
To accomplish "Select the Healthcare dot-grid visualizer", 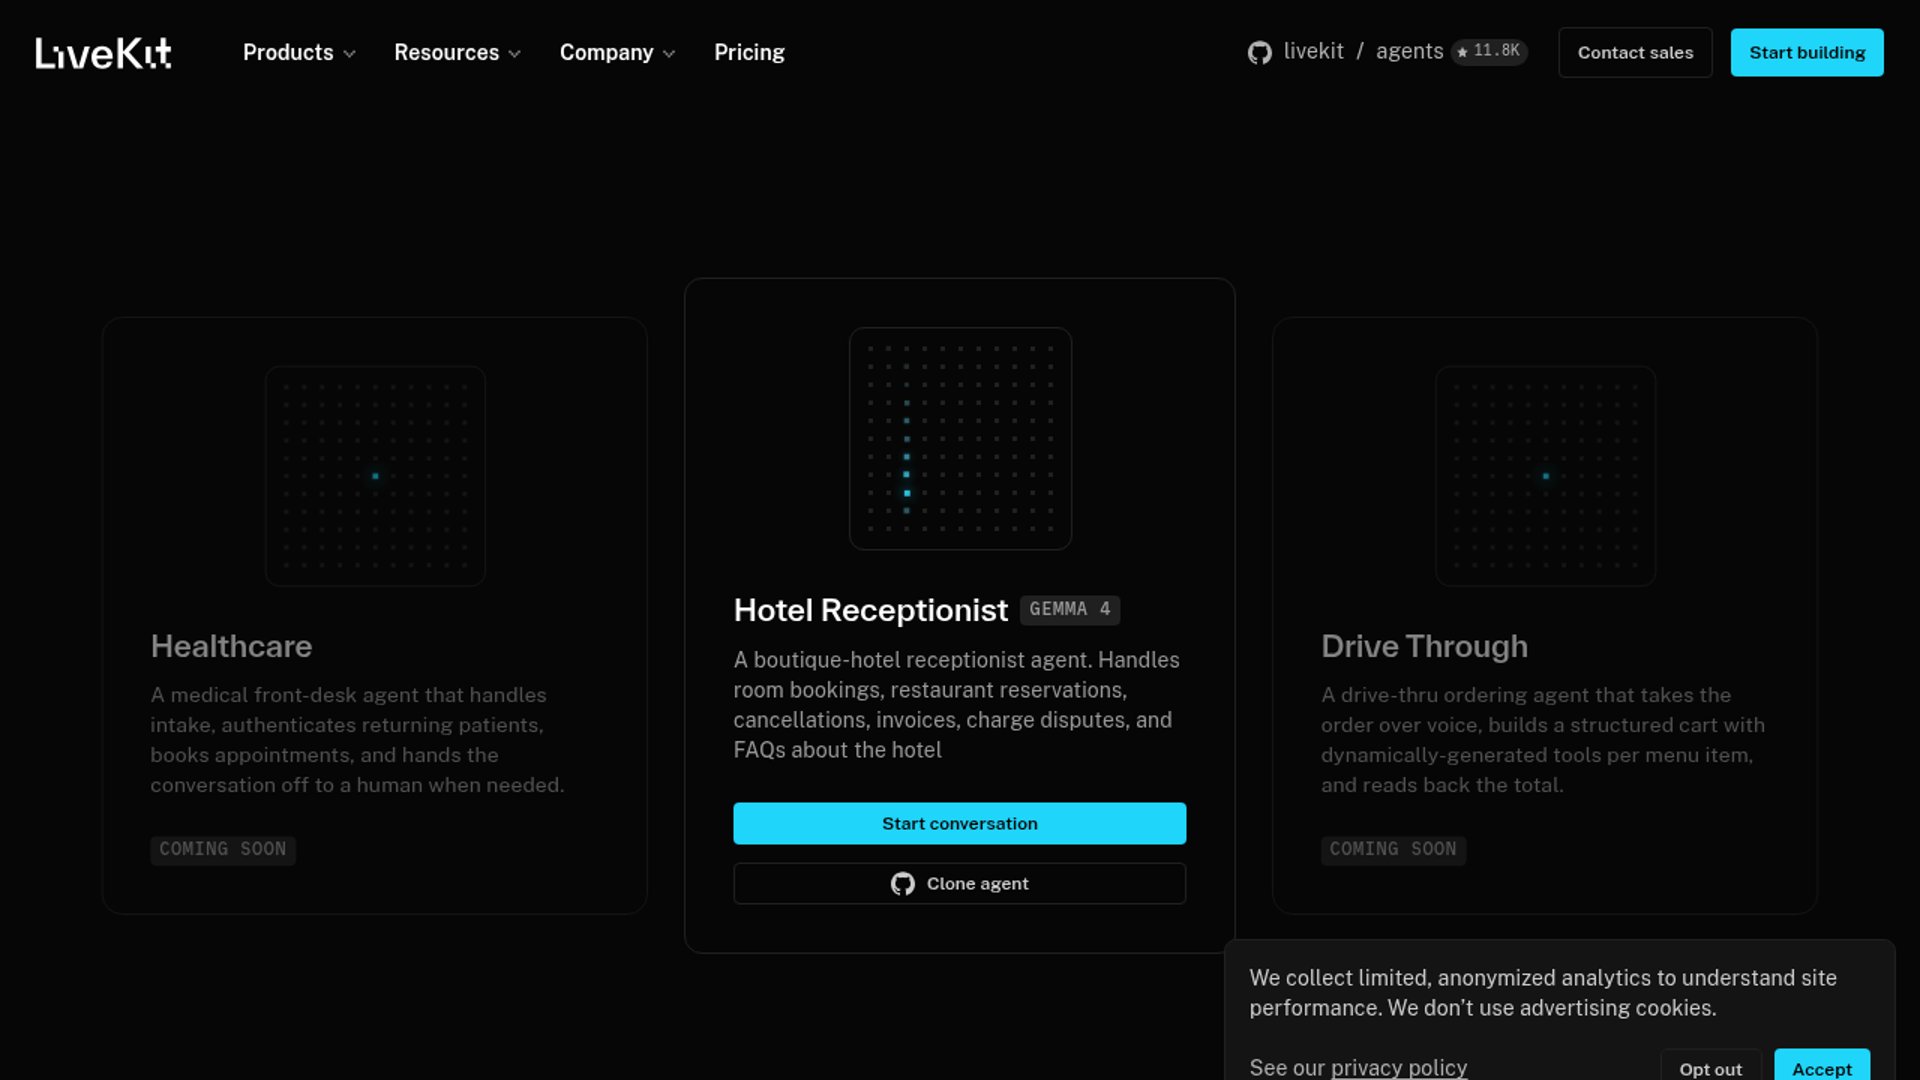I will click(x=375, y=476).
